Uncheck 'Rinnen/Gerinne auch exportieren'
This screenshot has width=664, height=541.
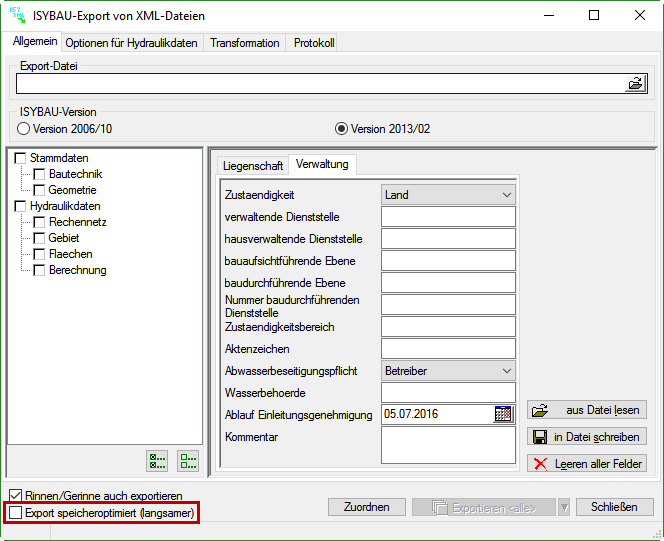(16, 496)
